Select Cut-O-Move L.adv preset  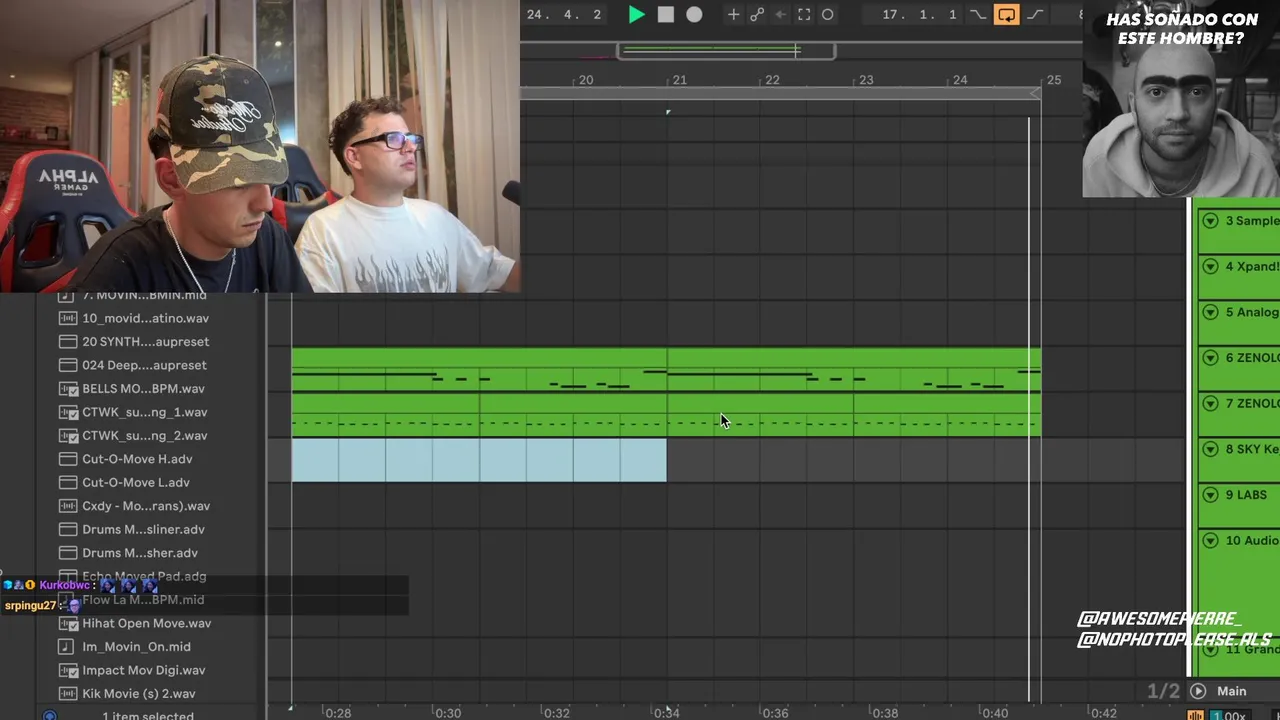coord(136,483)
